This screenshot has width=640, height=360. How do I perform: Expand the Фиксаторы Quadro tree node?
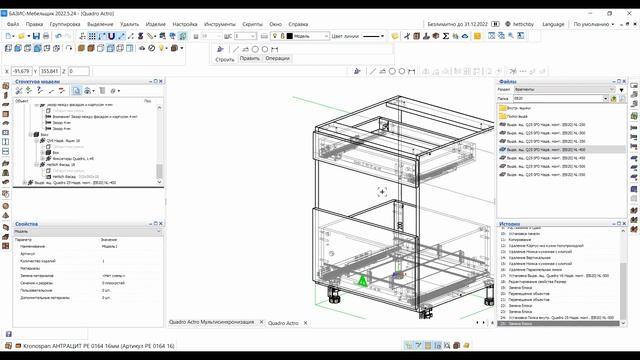[x=42, y=158]
